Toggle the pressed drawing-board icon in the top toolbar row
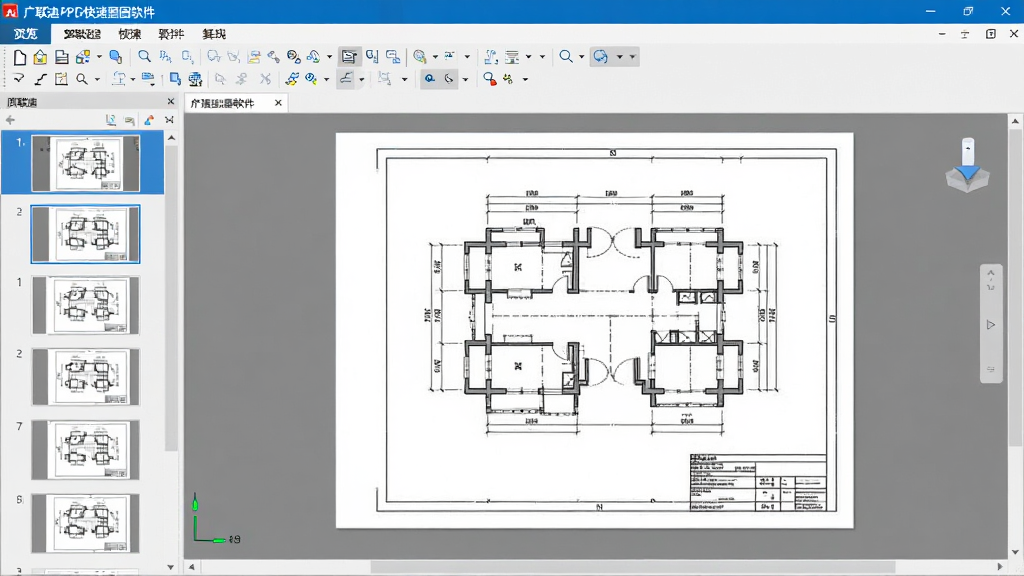1024x576 pixels. pos(349,57)
